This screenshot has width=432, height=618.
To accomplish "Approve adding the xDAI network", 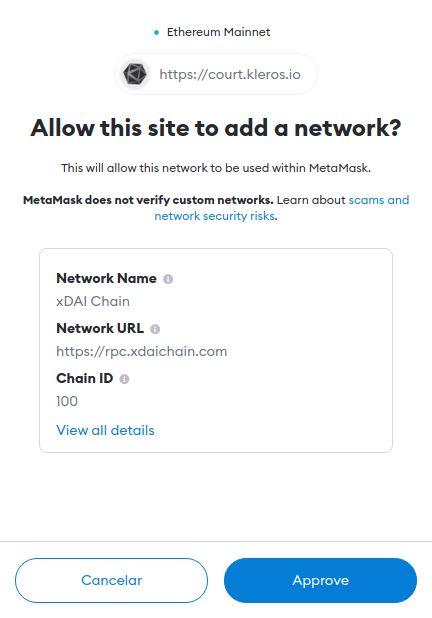I will click(320, 580).
